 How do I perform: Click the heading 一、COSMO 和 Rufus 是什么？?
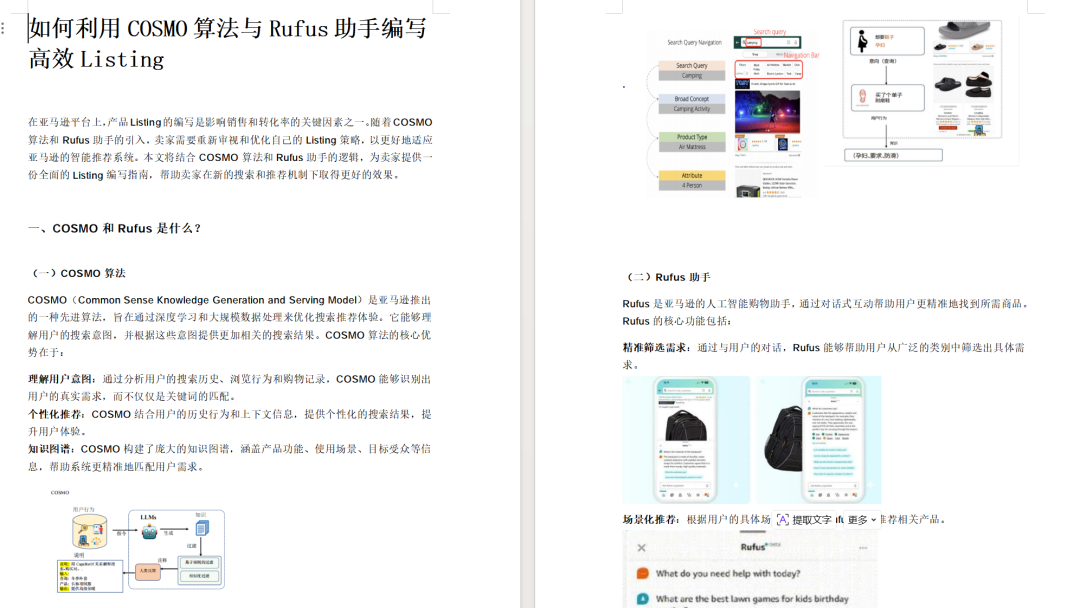tap(114, 229)
